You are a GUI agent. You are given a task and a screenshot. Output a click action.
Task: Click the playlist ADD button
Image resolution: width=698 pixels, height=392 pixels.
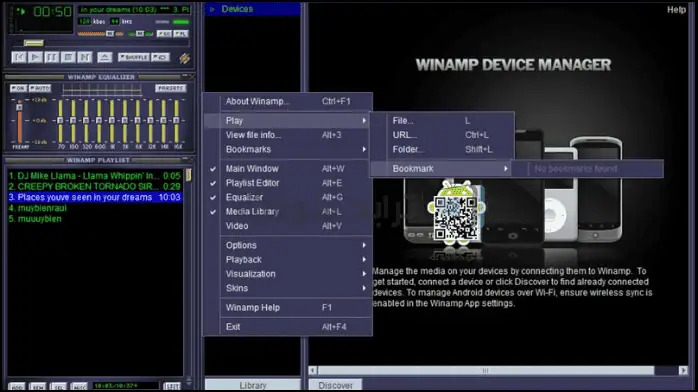click(x=16, y=387)
